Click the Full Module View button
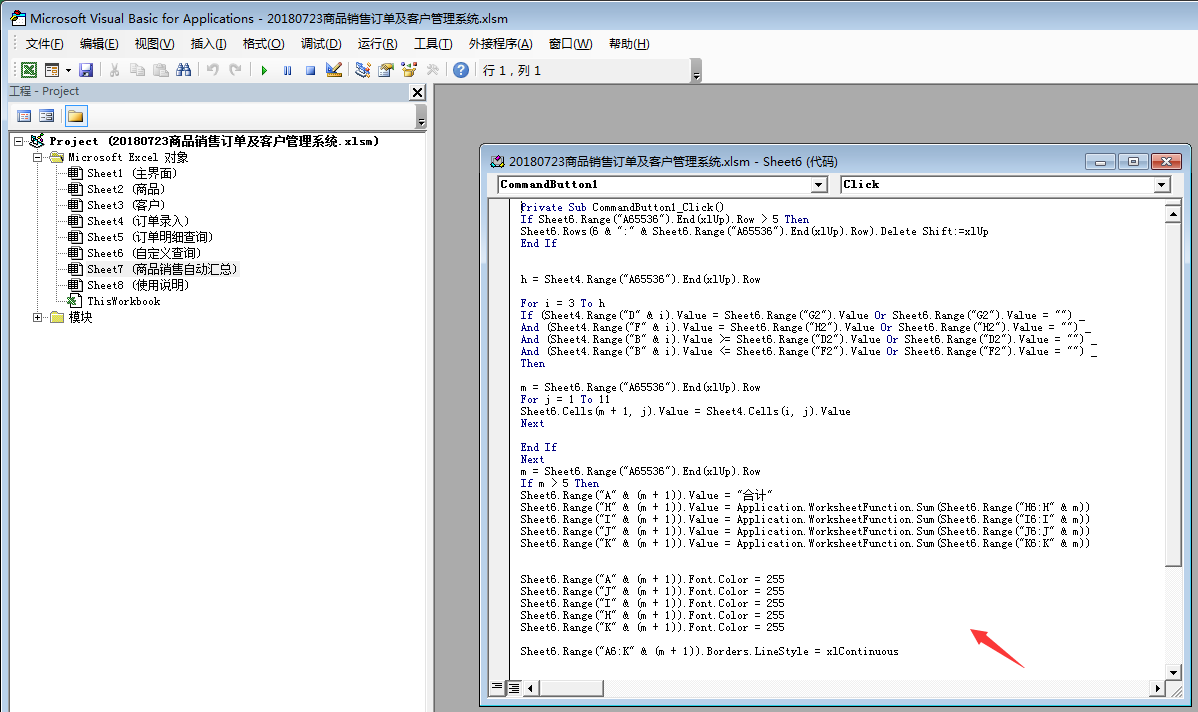This screenshot has width=1198, height=712. pyautogui.click(x=513, y=688)
